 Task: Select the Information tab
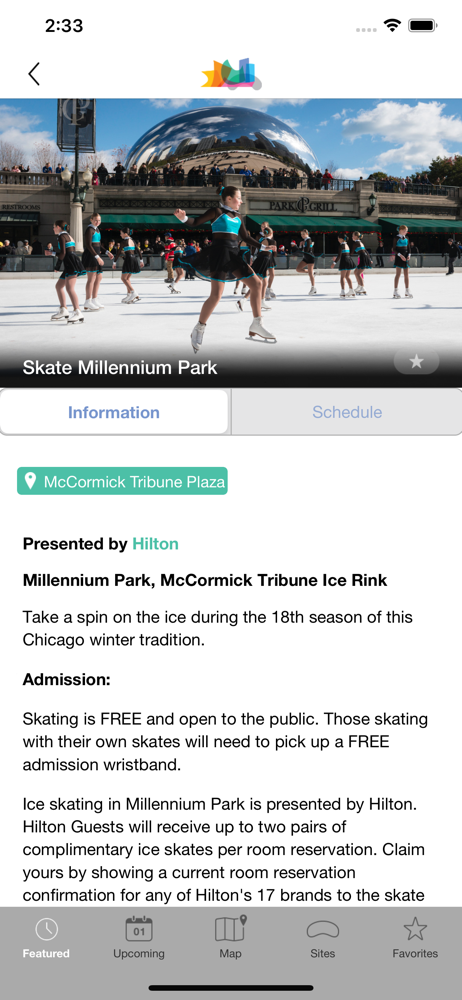(x=114, y=412)
